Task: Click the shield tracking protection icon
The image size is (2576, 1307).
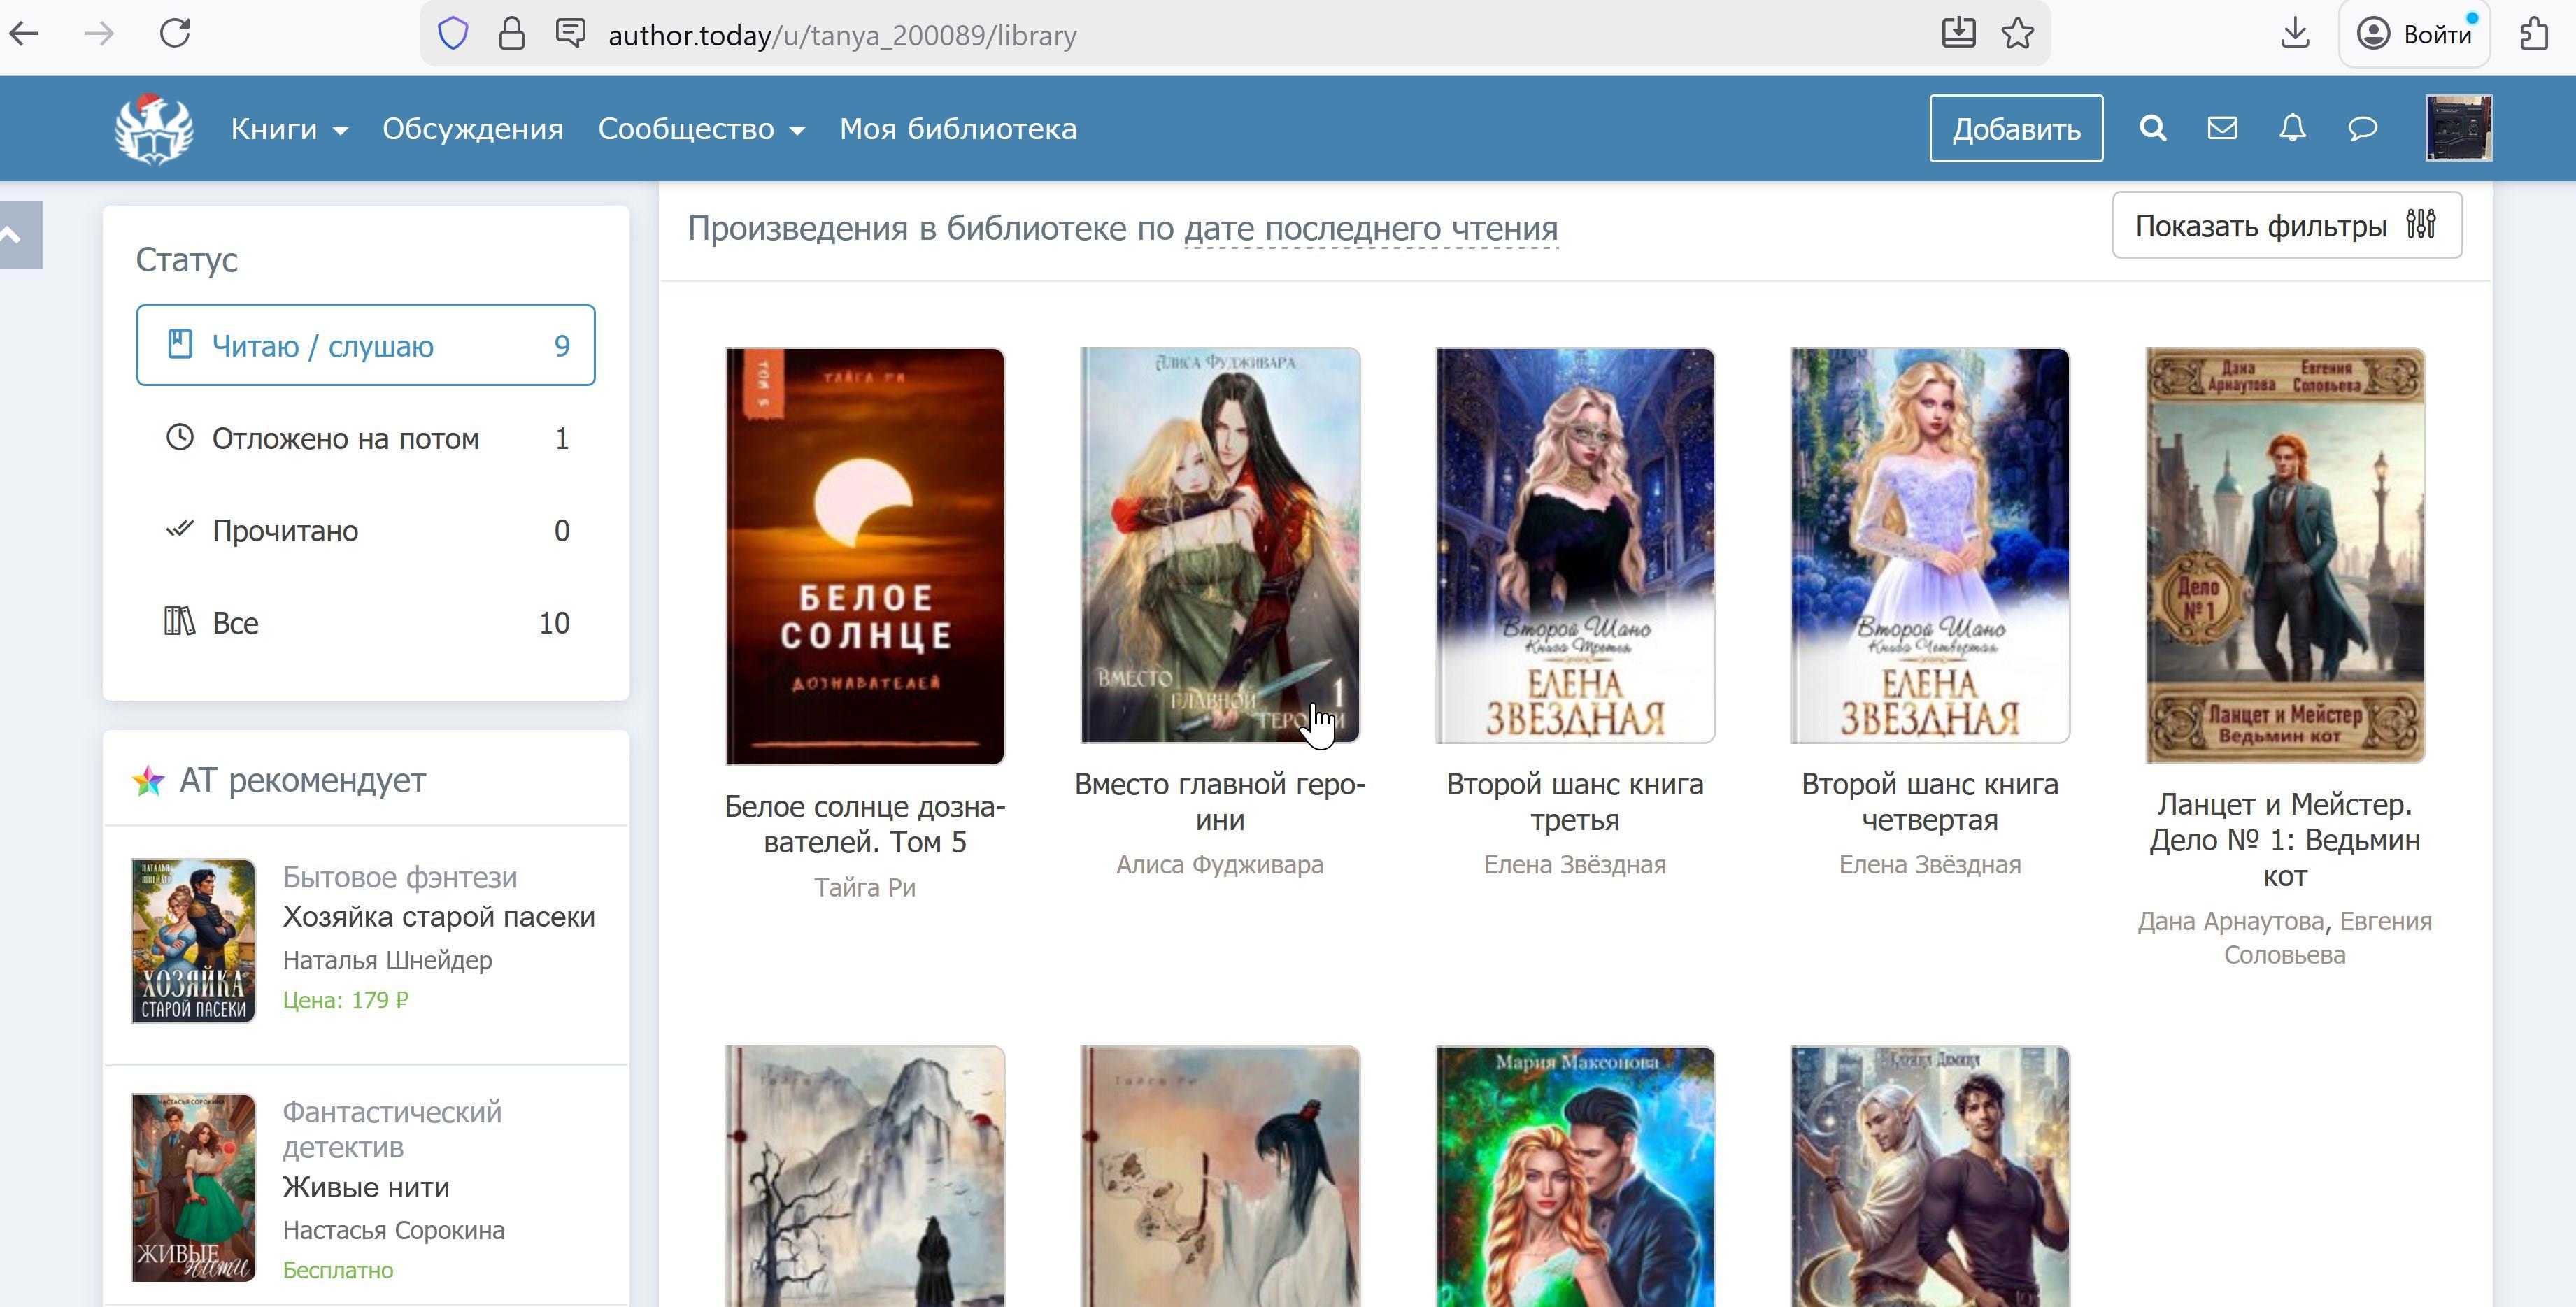Action: tap(453, 34)
